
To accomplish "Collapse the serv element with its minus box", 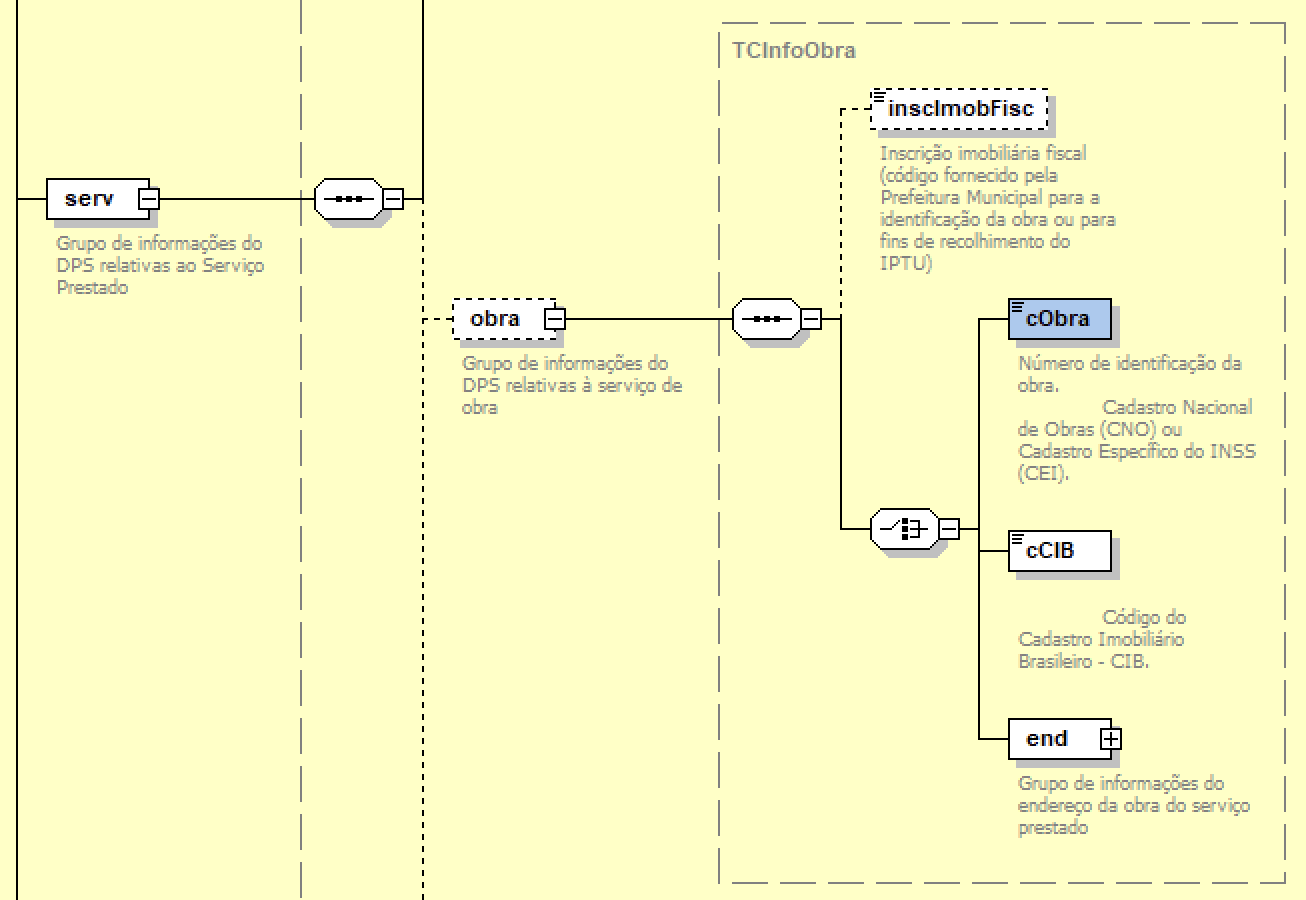I will click(148, 199).
